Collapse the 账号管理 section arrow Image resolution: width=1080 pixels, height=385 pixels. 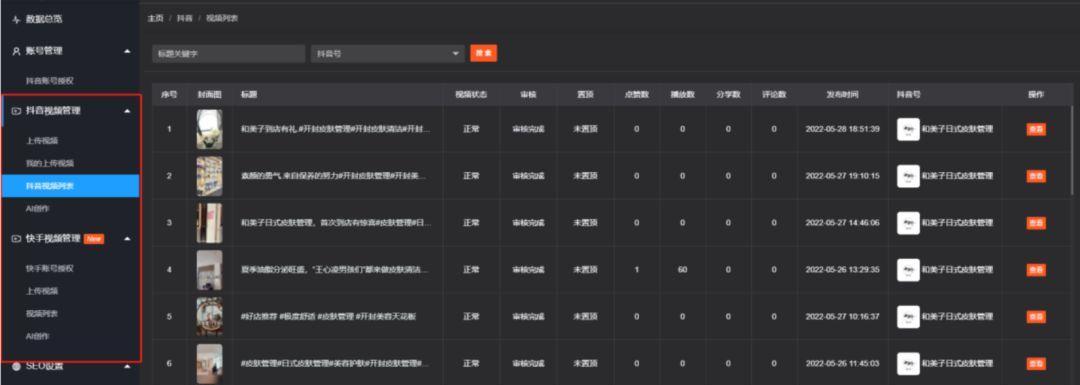pos(127,51)
